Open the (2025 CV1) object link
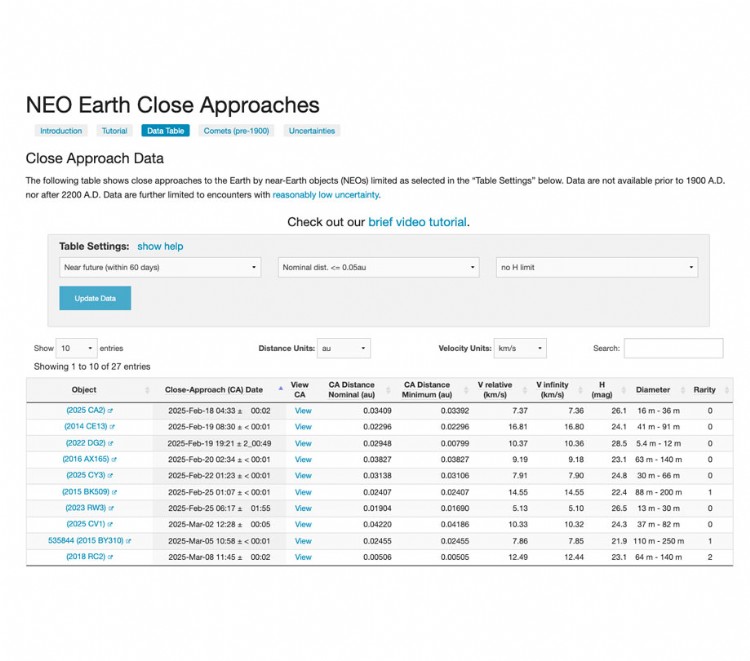 click(86, 524)
